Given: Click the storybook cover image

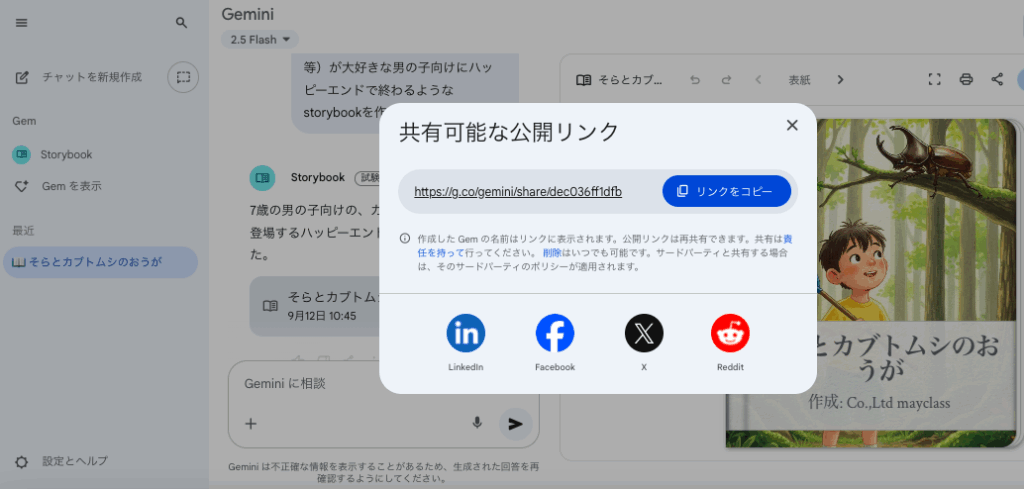Looking at the screenshot, I should pos(918,283).
